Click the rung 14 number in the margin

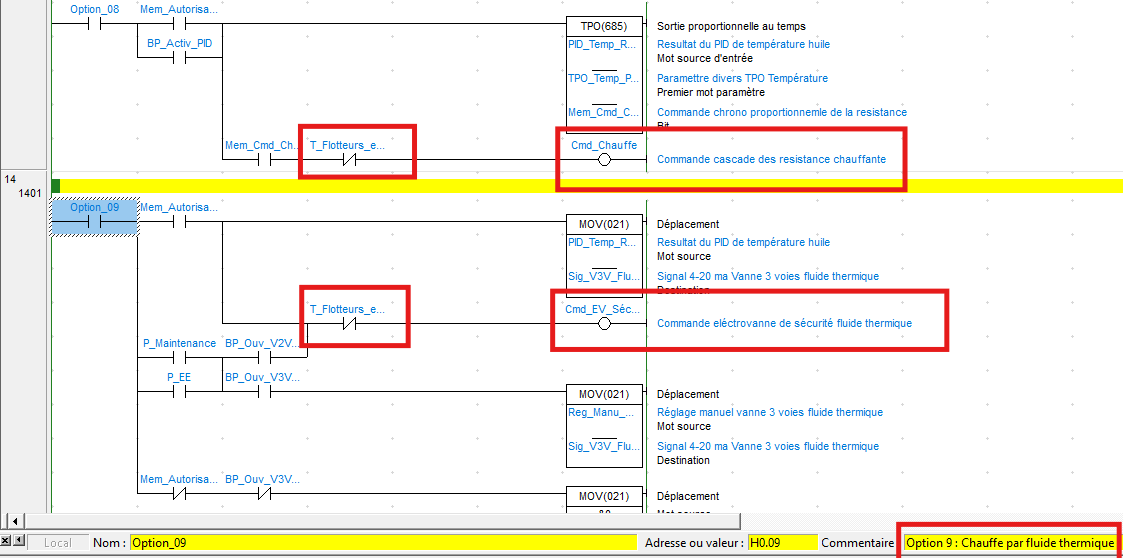(10, 179)
